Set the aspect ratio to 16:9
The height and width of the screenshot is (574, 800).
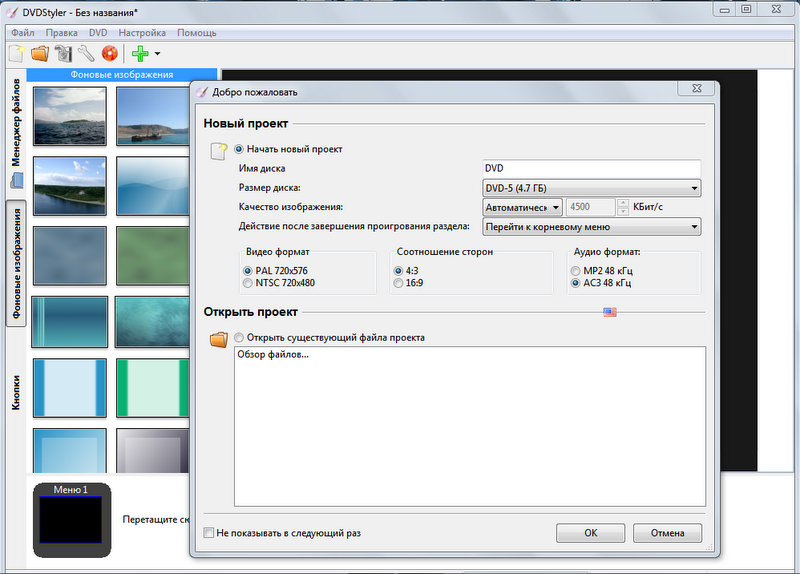(x=398, y=283)
